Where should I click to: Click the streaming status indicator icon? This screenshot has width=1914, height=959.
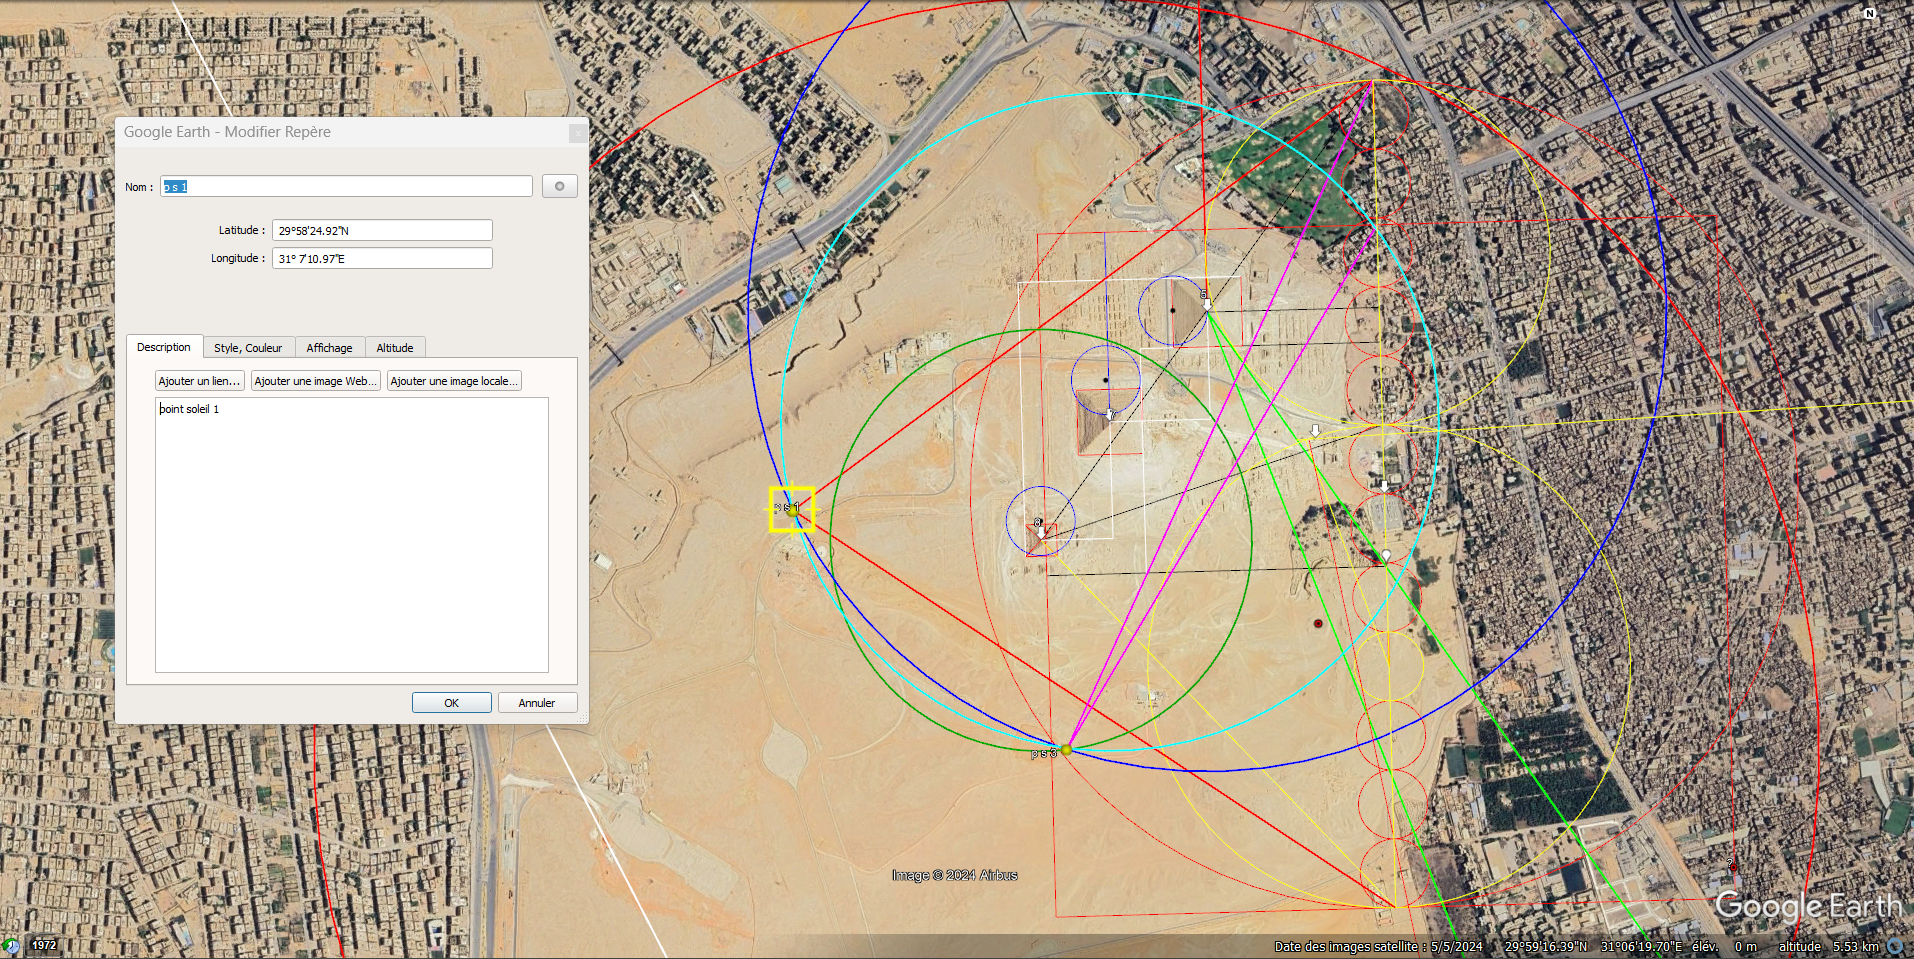(1895, 946)
